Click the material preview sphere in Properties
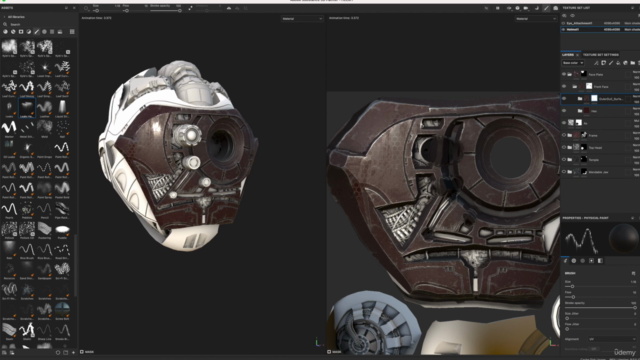Image resolution: width=640 pixels, height=360 pixels. click(623, 239)
